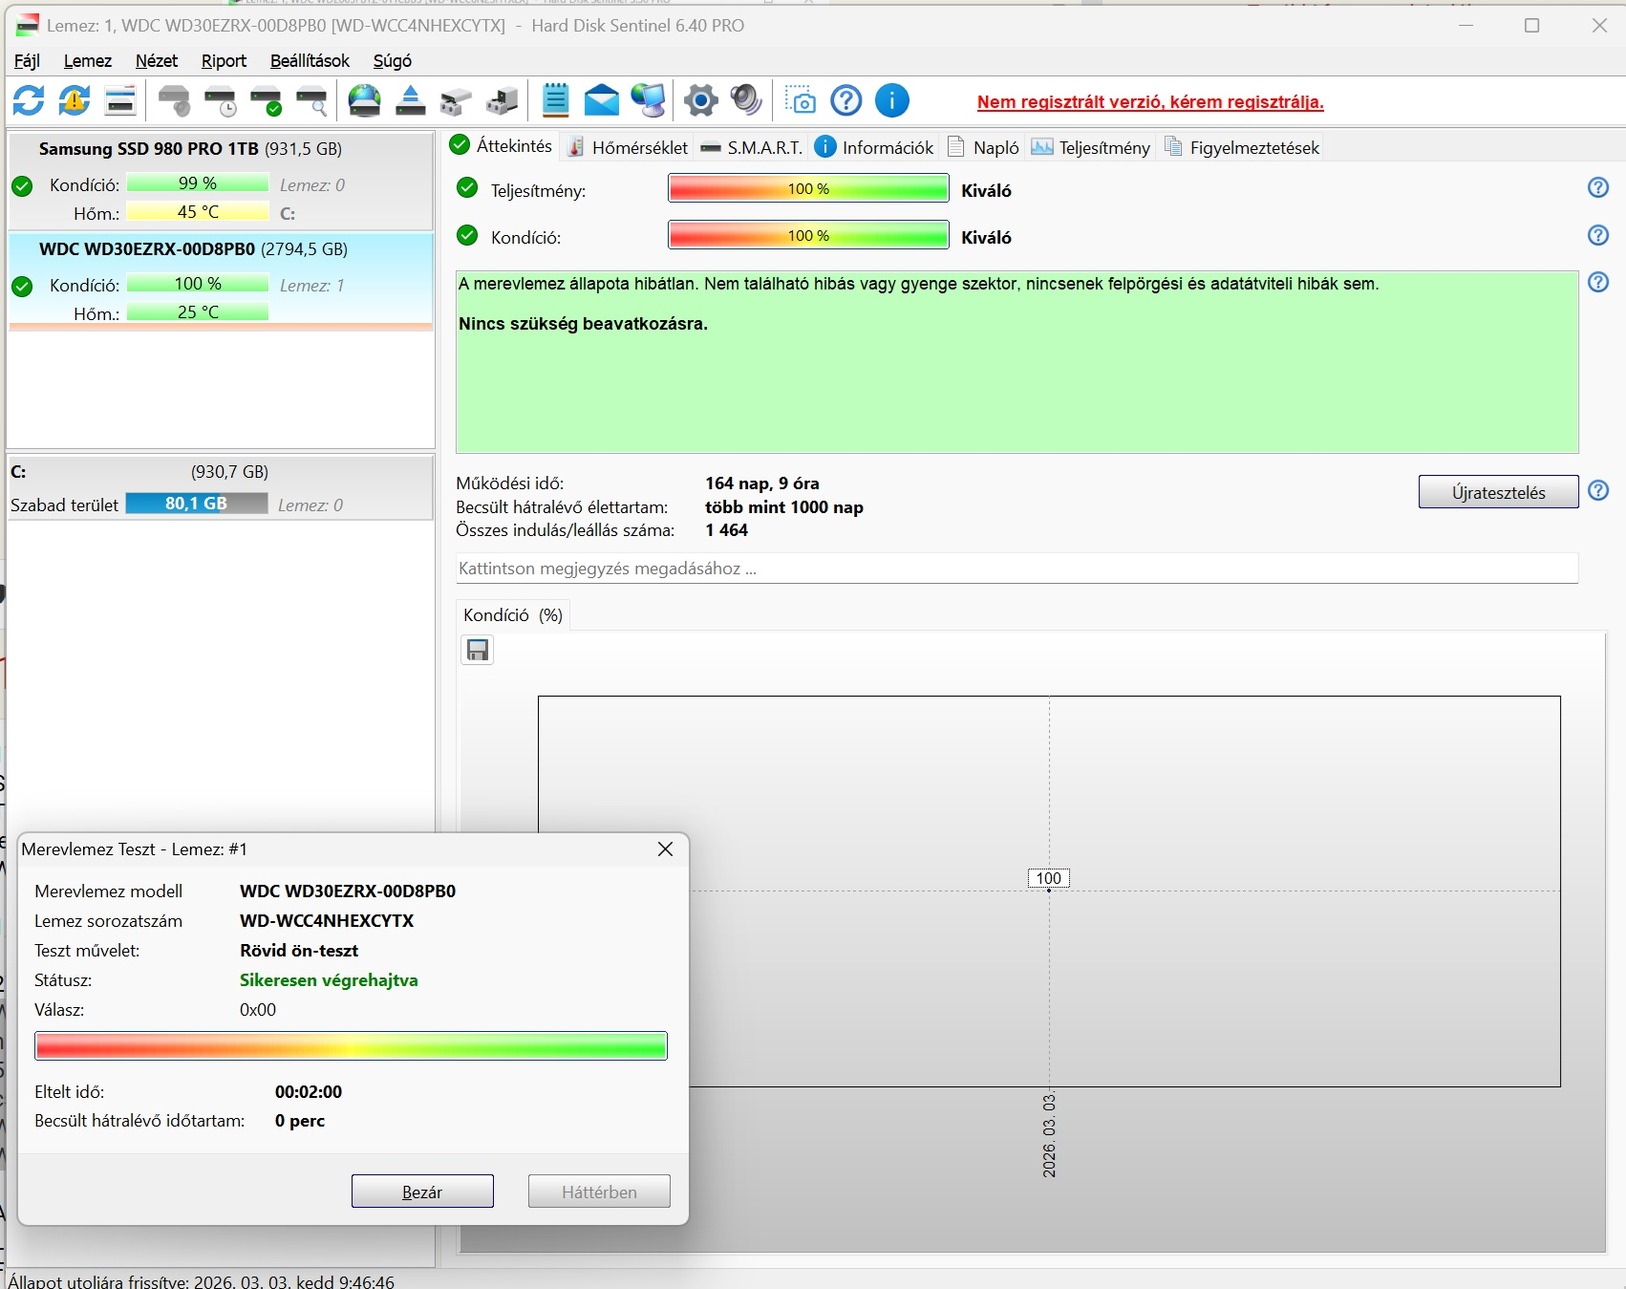Click the disk eject arrow icon
Screen dimensions: 1626x1289
410,101
